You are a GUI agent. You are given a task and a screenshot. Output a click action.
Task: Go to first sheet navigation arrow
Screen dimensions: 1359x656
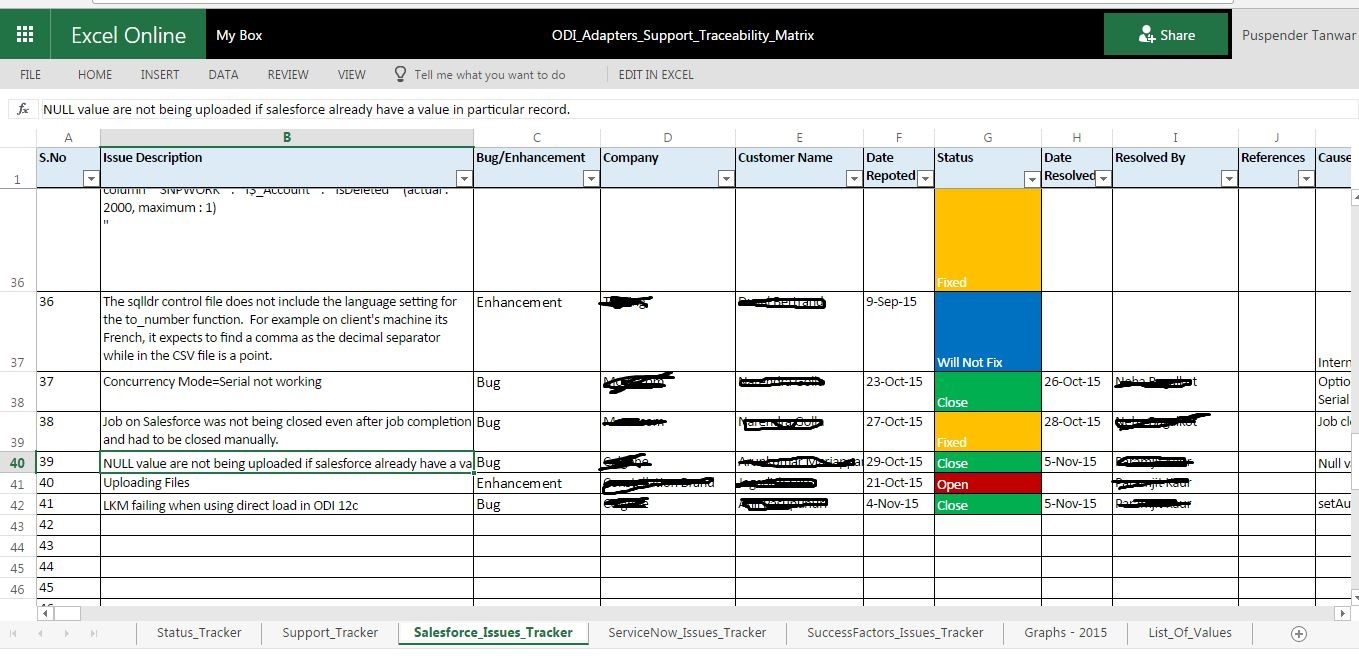point(14,633)
